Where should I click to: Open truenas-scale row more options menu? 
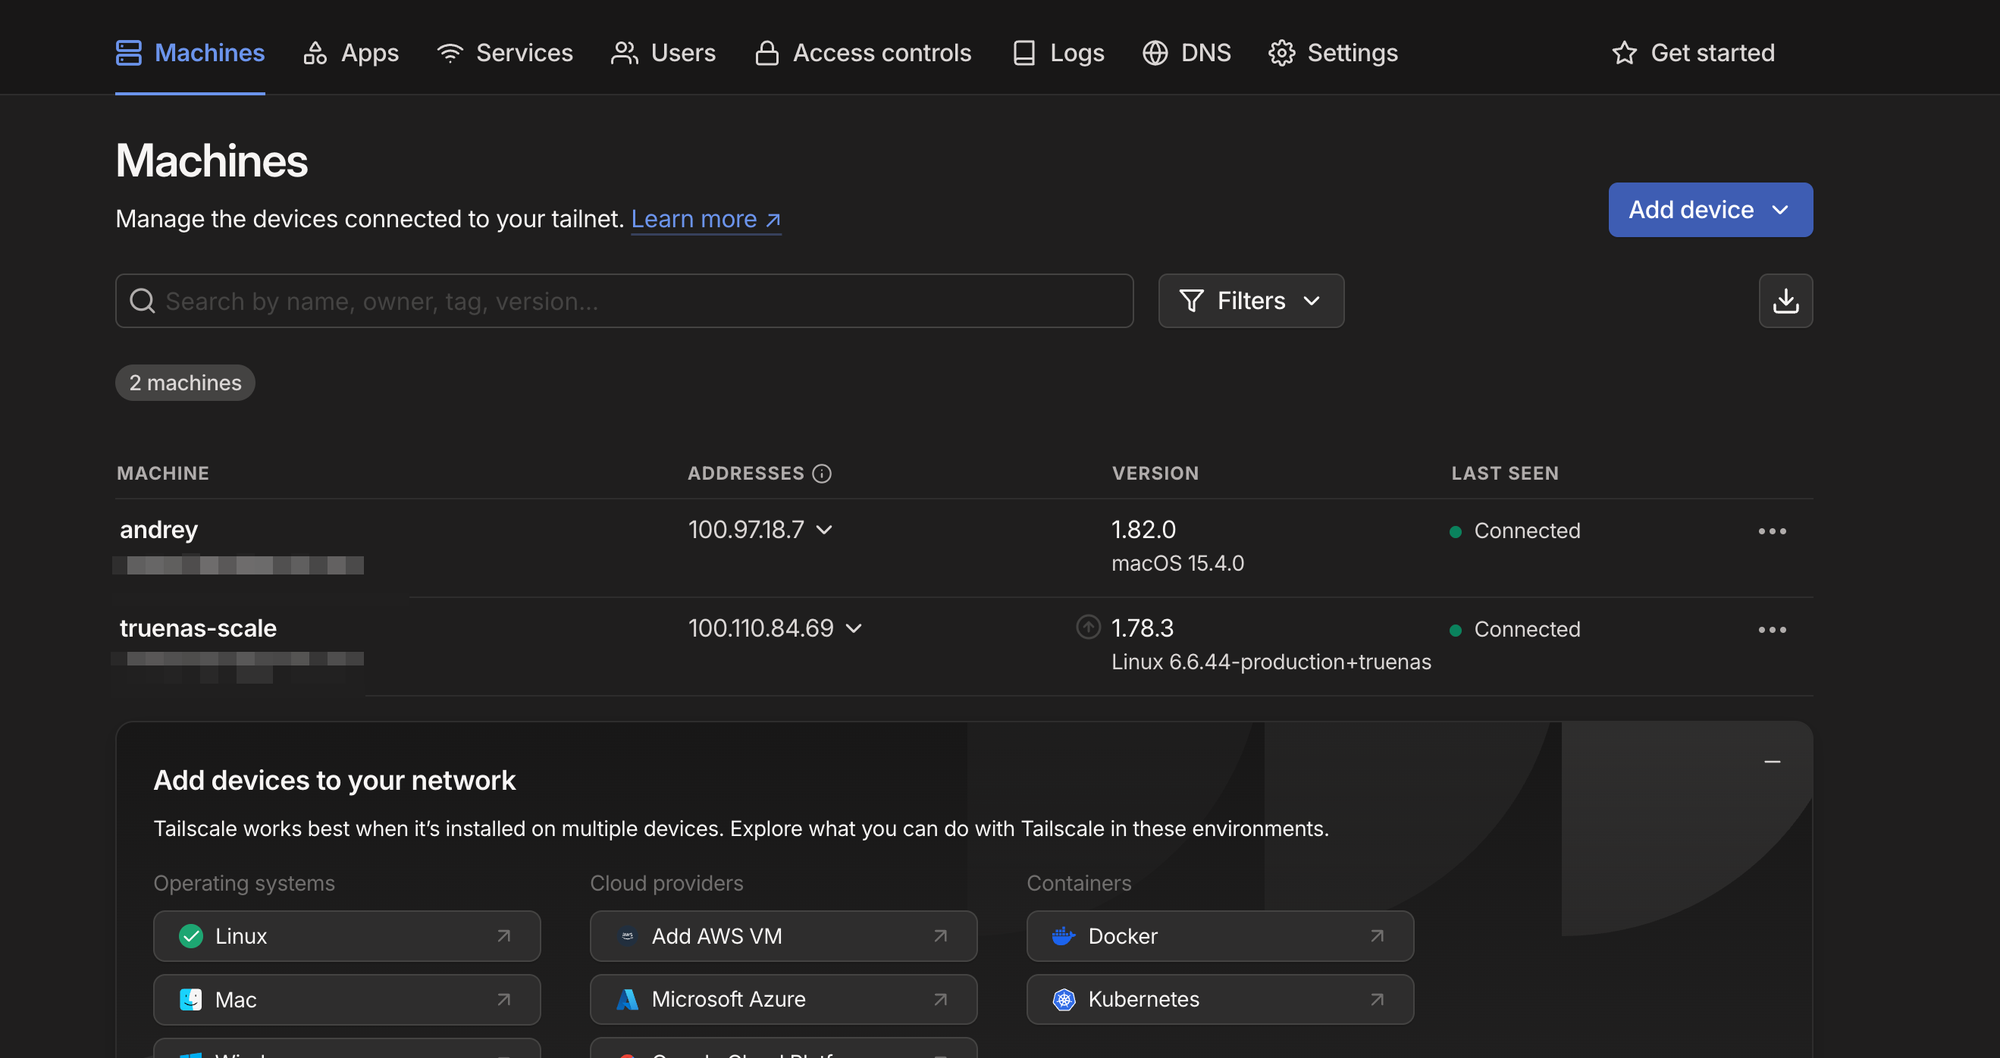tap(1772, 630)
